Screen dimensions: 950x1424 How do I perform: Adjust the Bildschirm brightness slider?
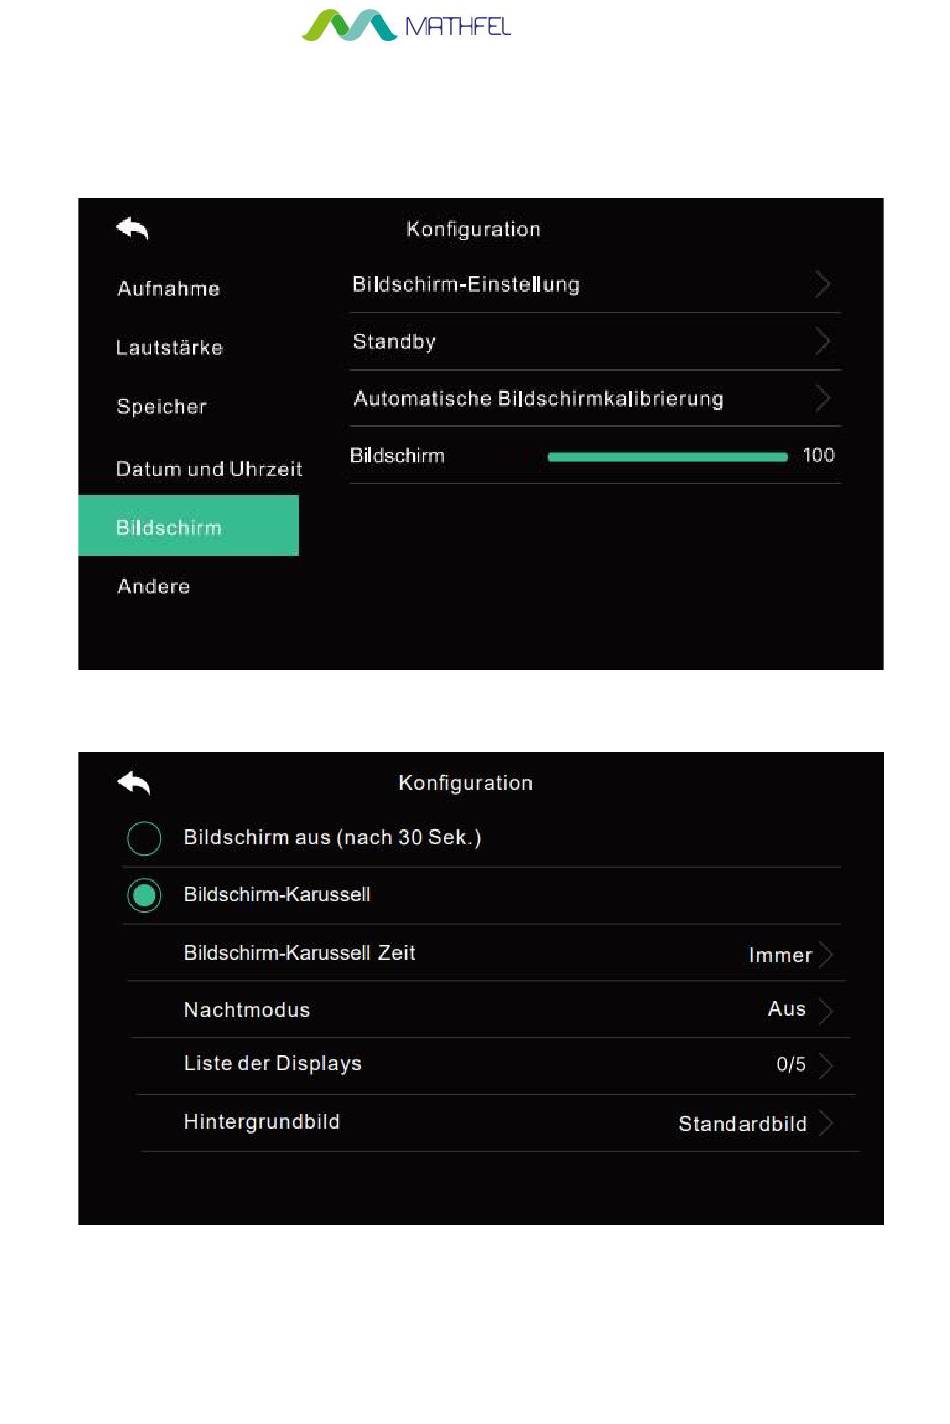coord(668,457)
